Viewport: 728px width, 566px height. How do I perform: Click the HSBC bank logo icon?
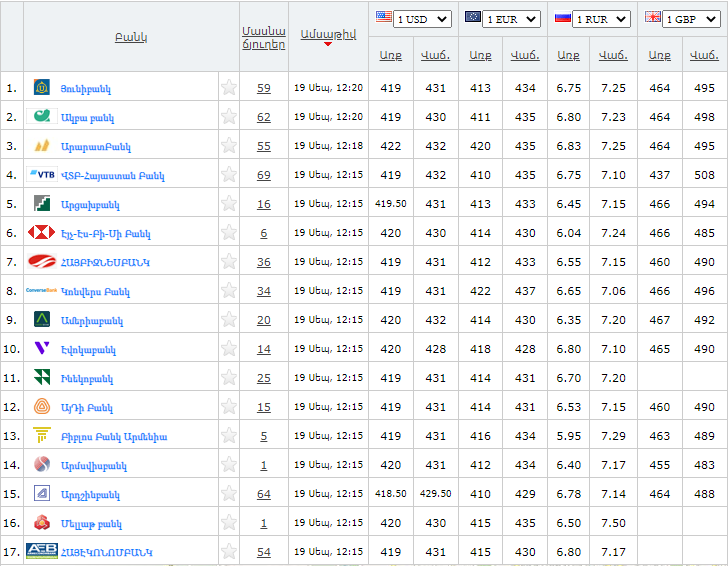click(41, 233)
